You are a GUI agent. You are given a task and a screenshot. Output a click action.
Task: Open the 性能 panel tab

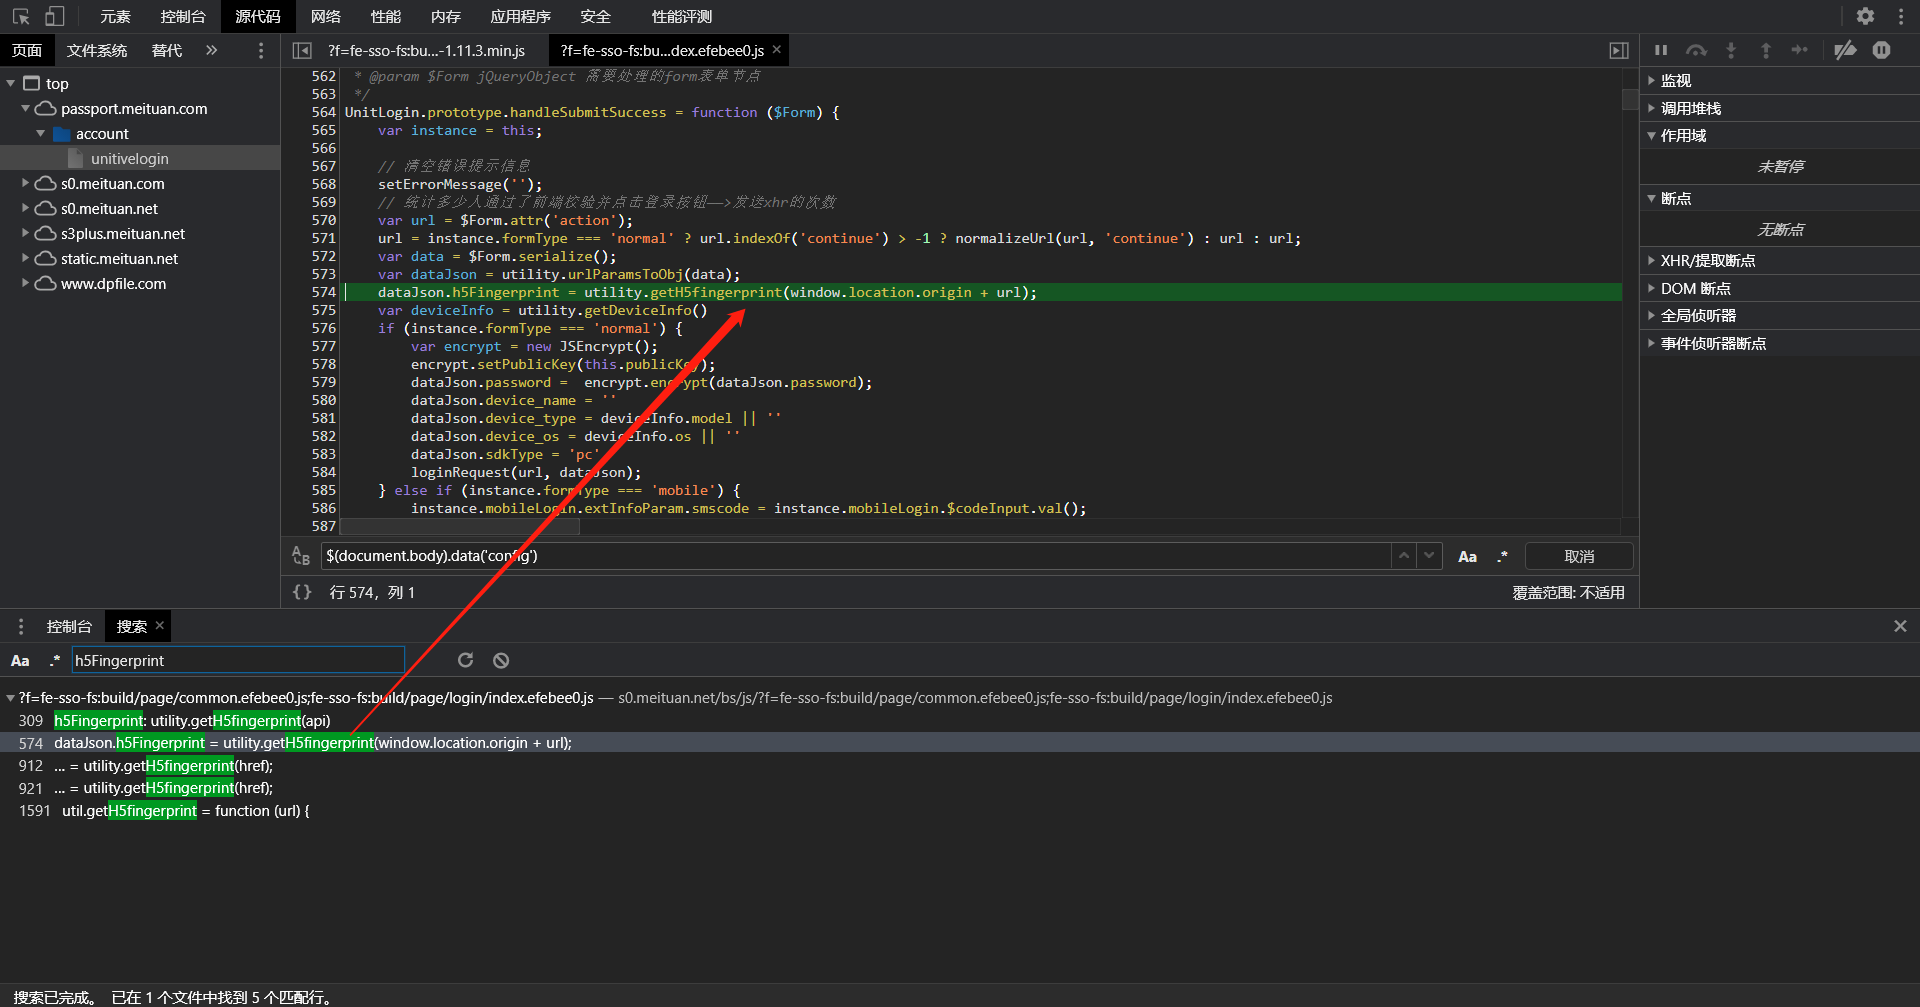(385, 16)
